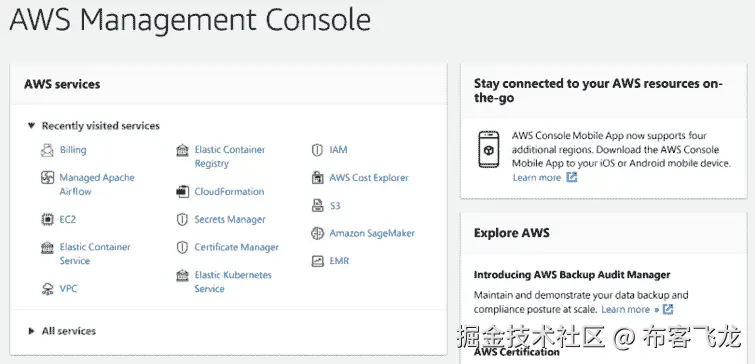Viewport: 755px width, 364px height.
Task: Click external link icon beside mobile Learn more
Action: (x=571, y=177)
